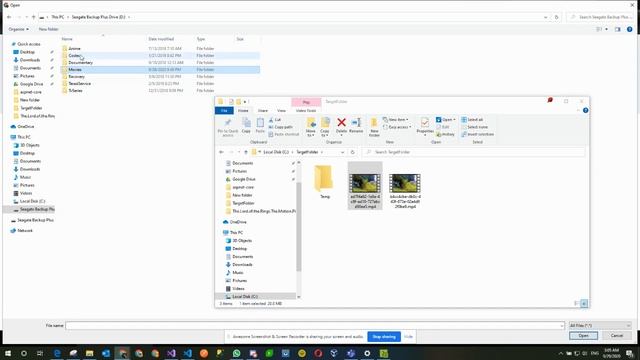The image size is (640, 360).
Task: Open the New item dropdown in the ribbon
Action: point(396,120)
